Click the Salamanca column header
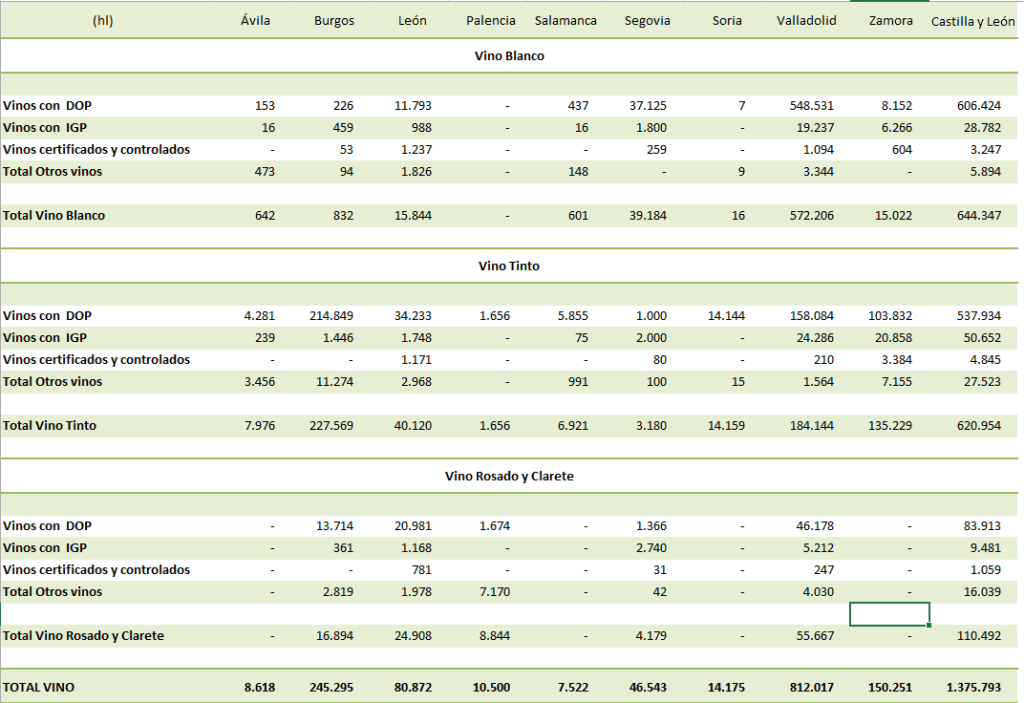This screenshot has width=1024, height=703. point(566,21)
